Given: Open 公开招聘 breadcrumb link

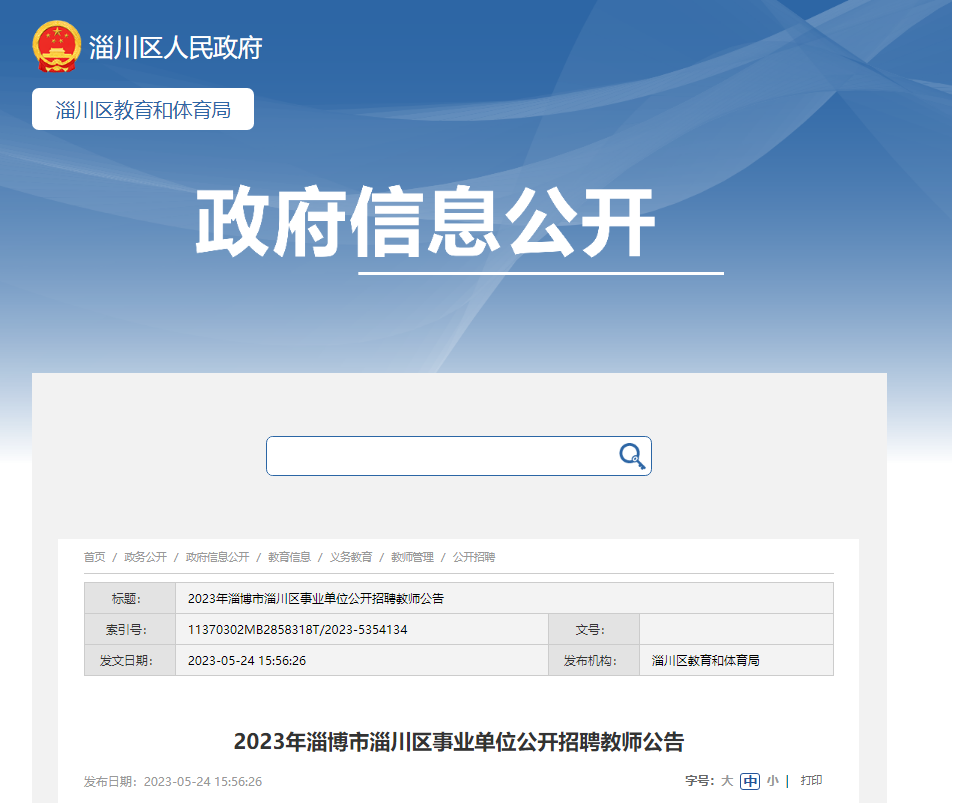Looking at the screenshot, I should 474,557.
